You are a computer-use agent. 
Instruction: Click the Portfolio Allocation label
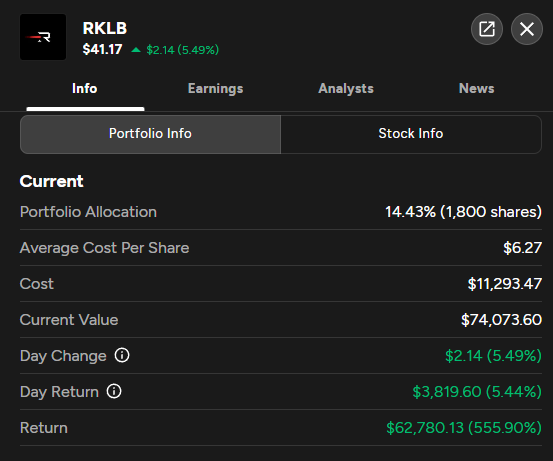pyautogui.click(x=88, y=212)
